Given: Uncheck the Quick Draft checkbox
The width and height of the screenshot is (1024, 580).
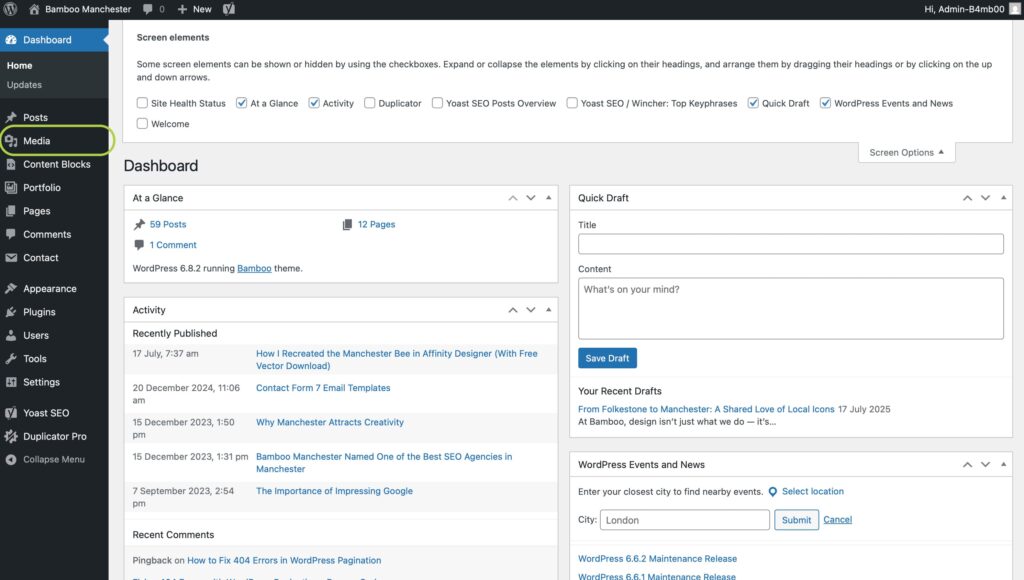Looking at the screenshot, I should point(753,103).
